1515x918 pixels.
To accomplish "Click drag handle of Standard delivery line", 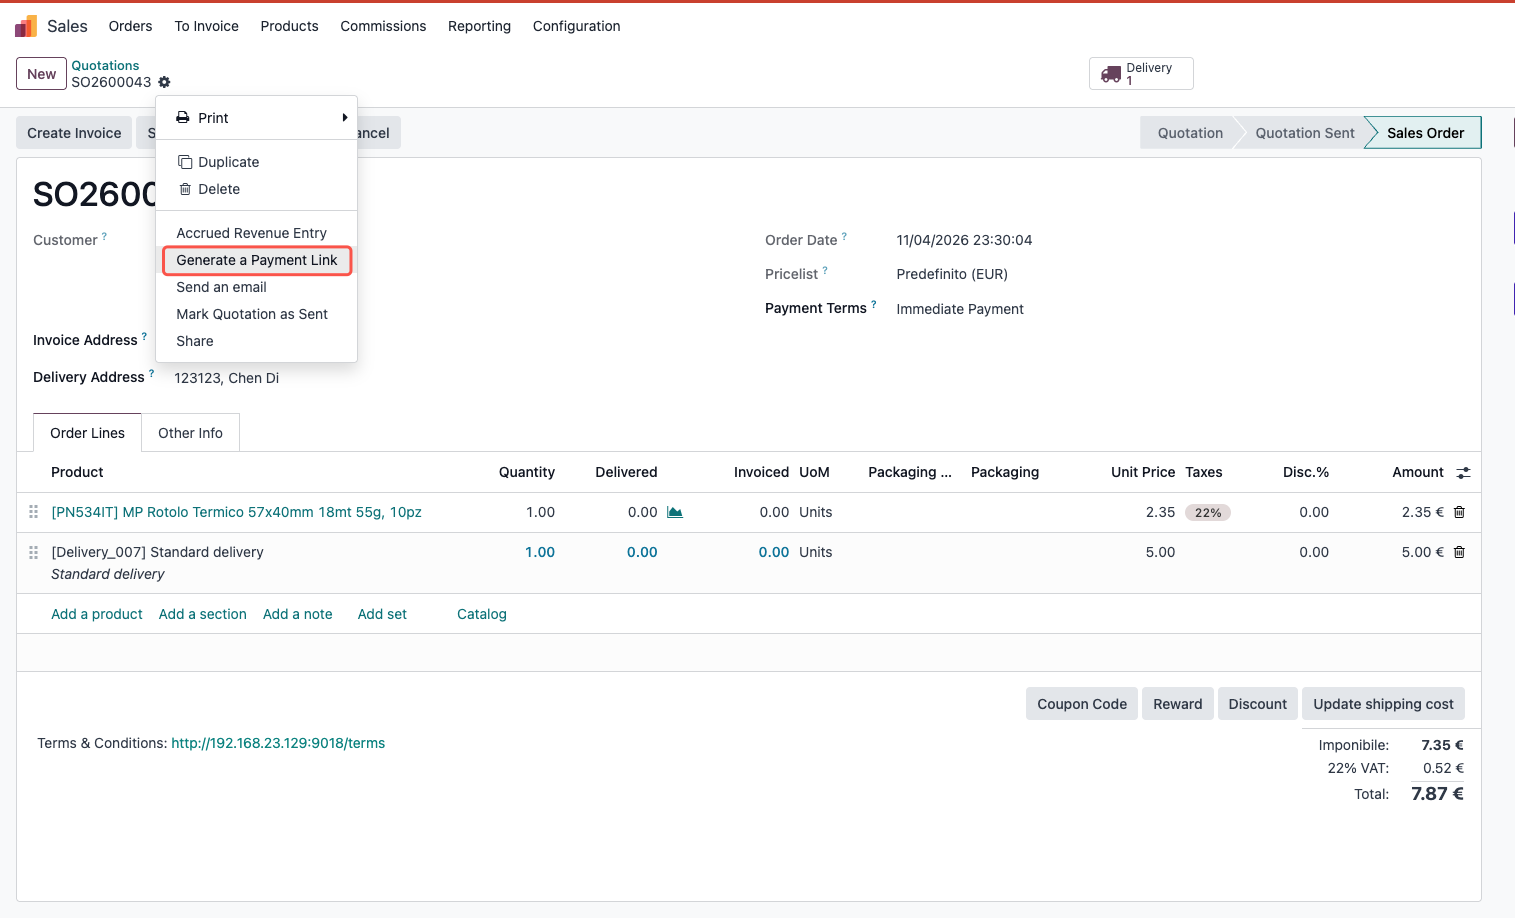I will [34, 552].
